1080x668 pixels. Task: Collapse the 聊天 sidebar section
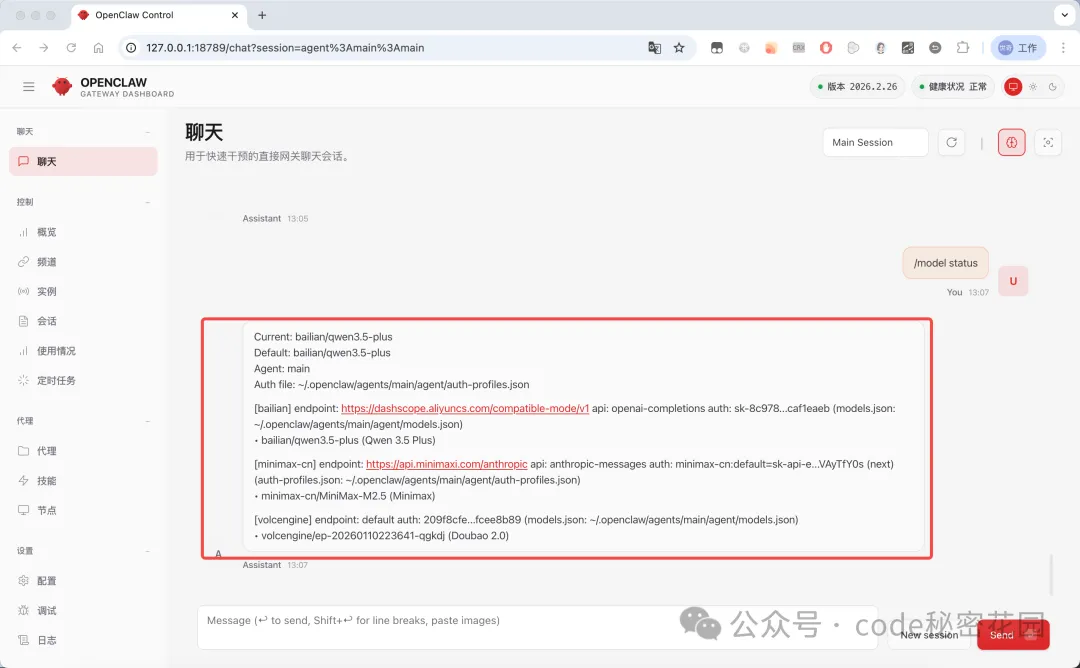[147, 132]
